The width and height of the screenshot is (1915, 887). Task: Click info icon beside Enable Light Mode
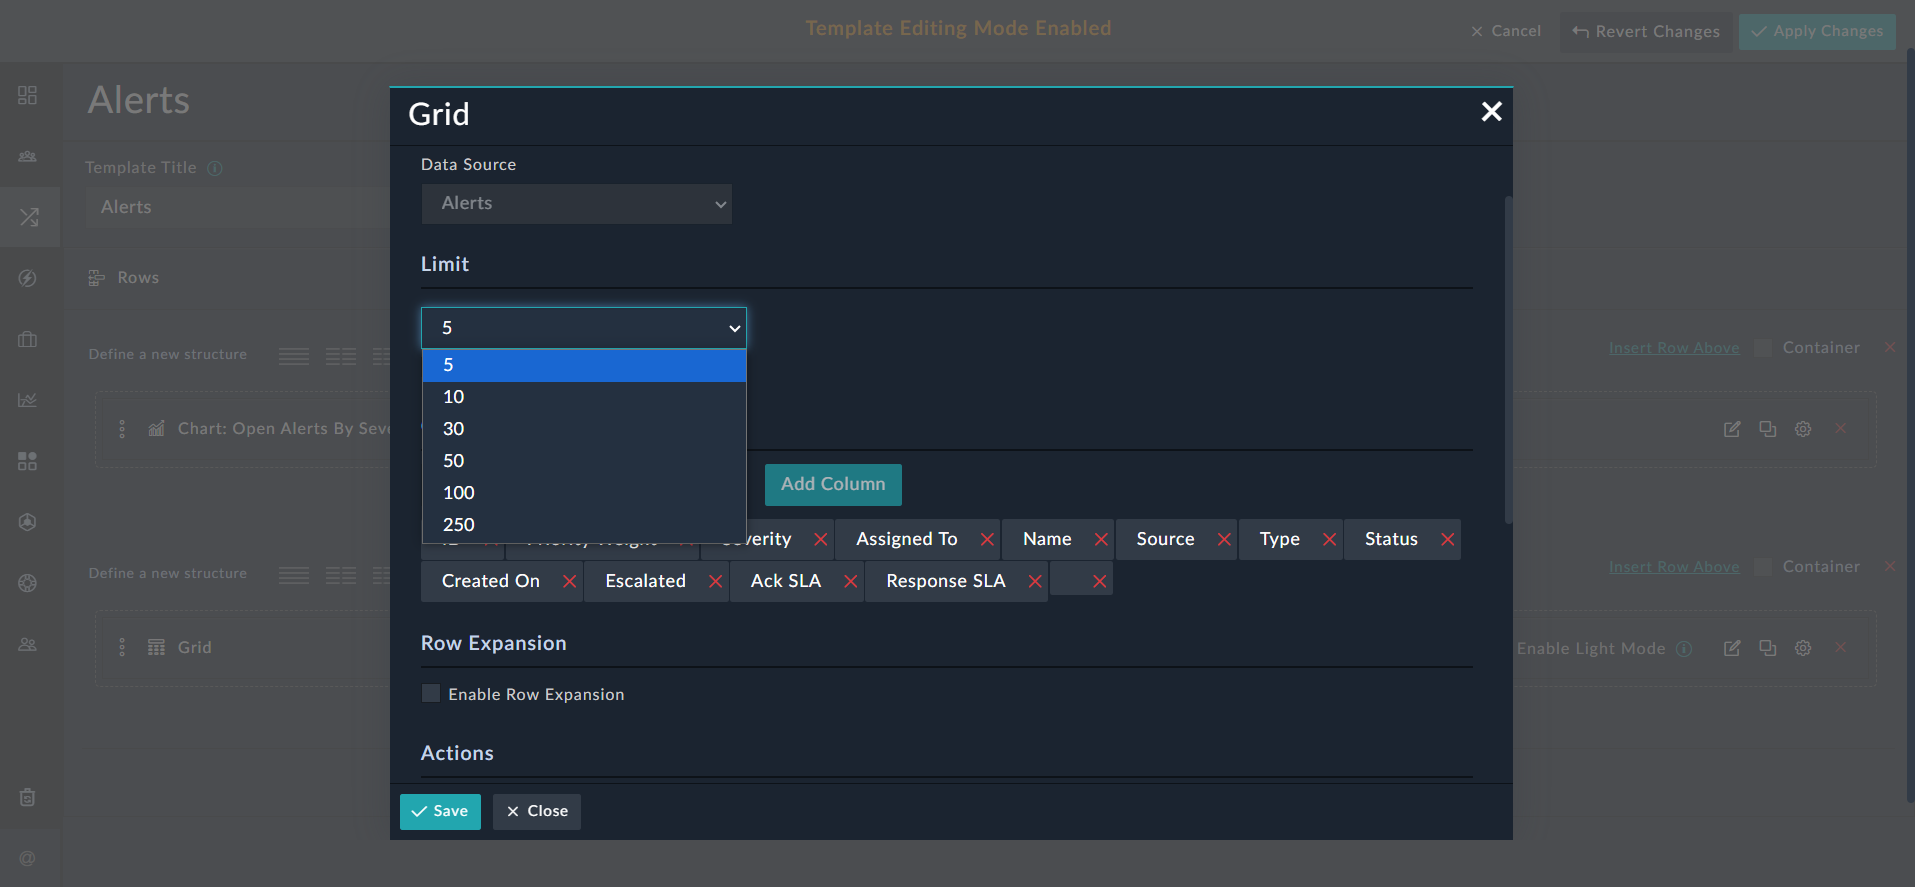pyautogui.click(x=1684, y=648)
